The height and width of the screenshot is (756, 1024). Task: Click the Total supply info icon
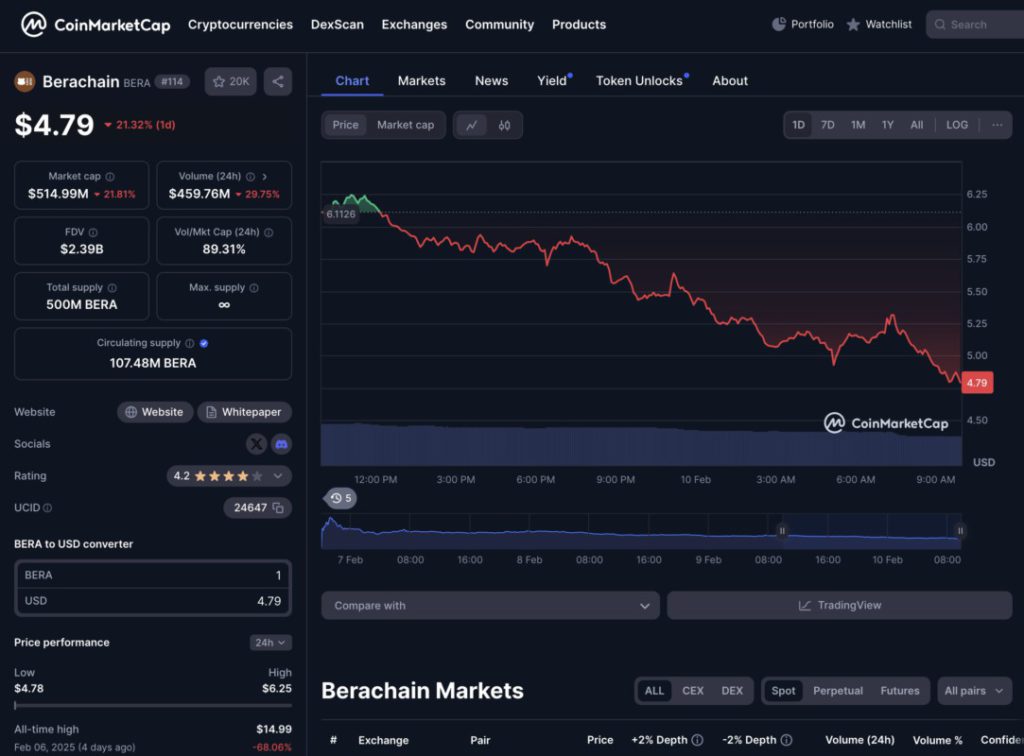tap(112, 288)
